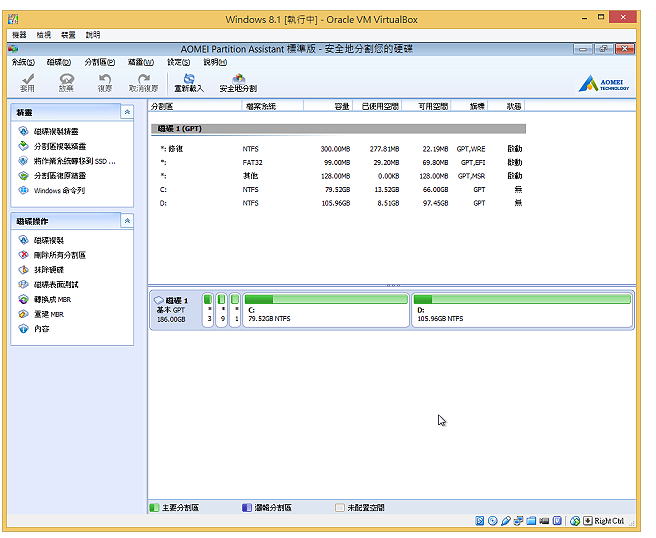Click the unallocated space legend swatch
The image size is (656, 538).
340,507
